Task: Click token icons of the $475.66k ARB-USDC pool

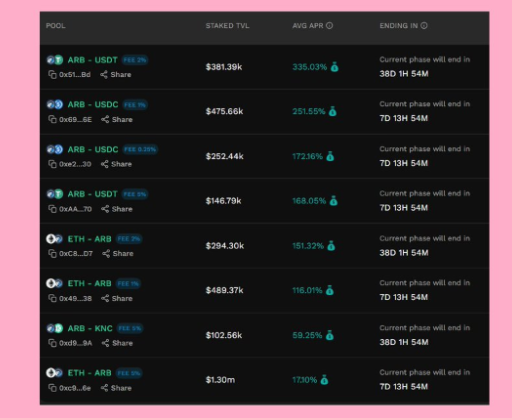Action: click(x=55, y=104)
